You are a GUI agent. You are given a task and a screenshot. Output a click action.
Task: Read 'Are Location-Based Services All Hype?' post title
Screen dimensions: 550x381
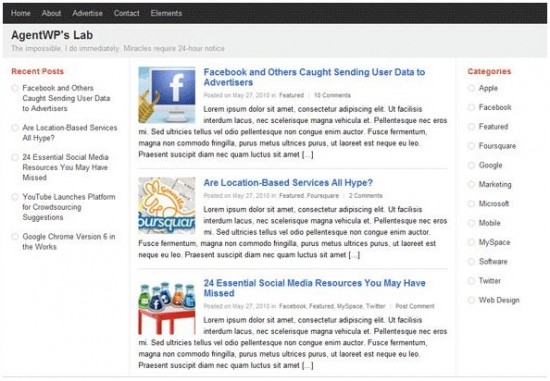288,183
